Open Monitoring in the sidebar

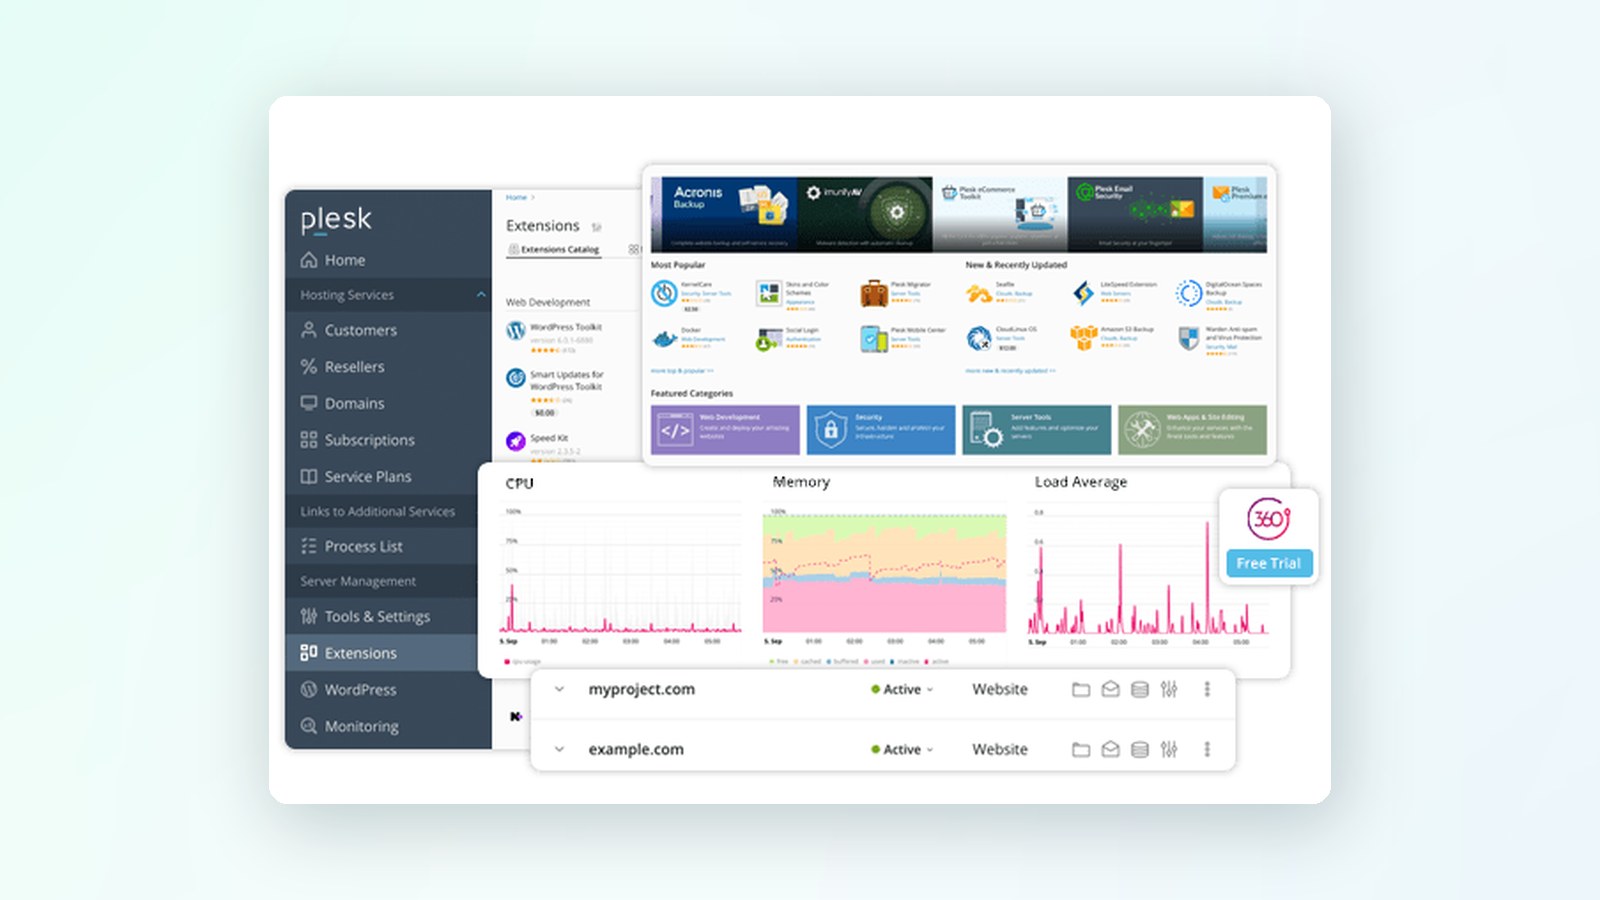(x=388, y=727)
